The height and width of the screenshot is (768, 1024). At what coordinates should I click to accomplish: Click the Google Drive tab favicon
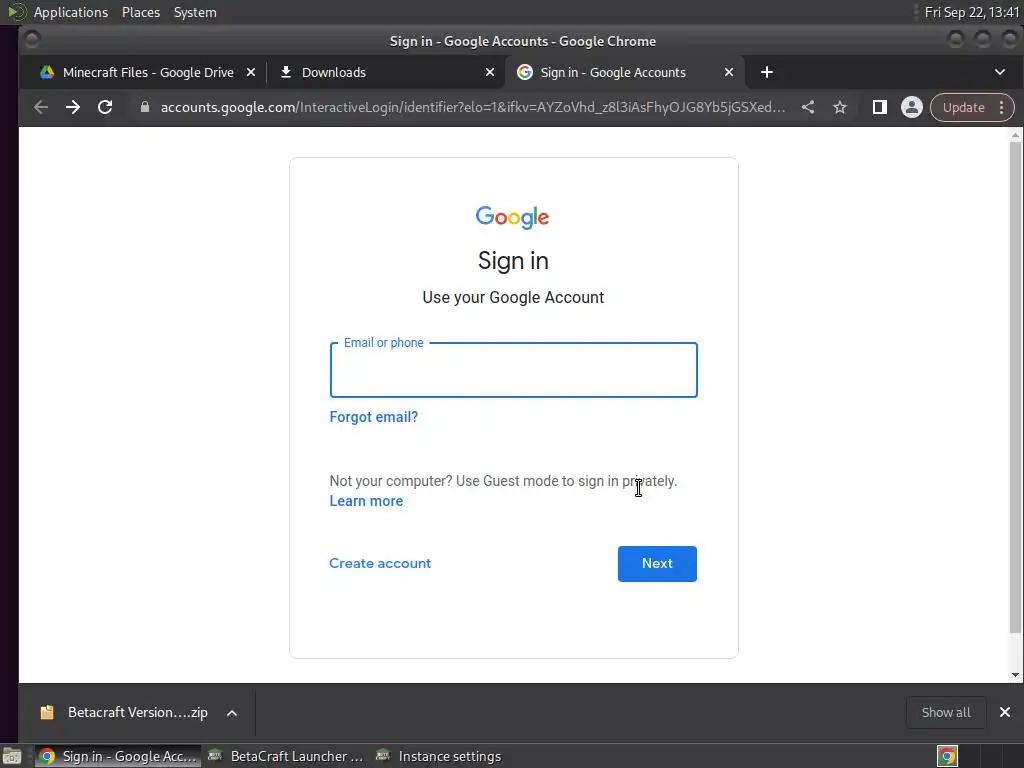47,72
